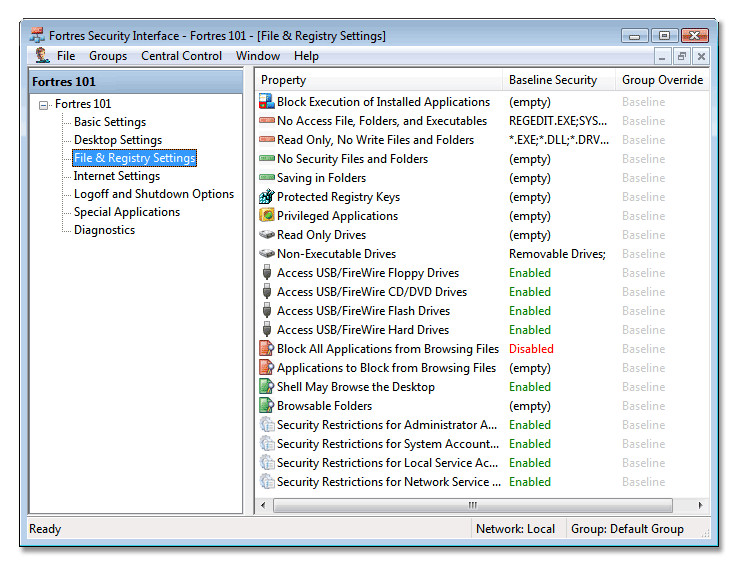Click the Non-Executable Drives disk icon
744x574 pixels.
tap(267, 253)
